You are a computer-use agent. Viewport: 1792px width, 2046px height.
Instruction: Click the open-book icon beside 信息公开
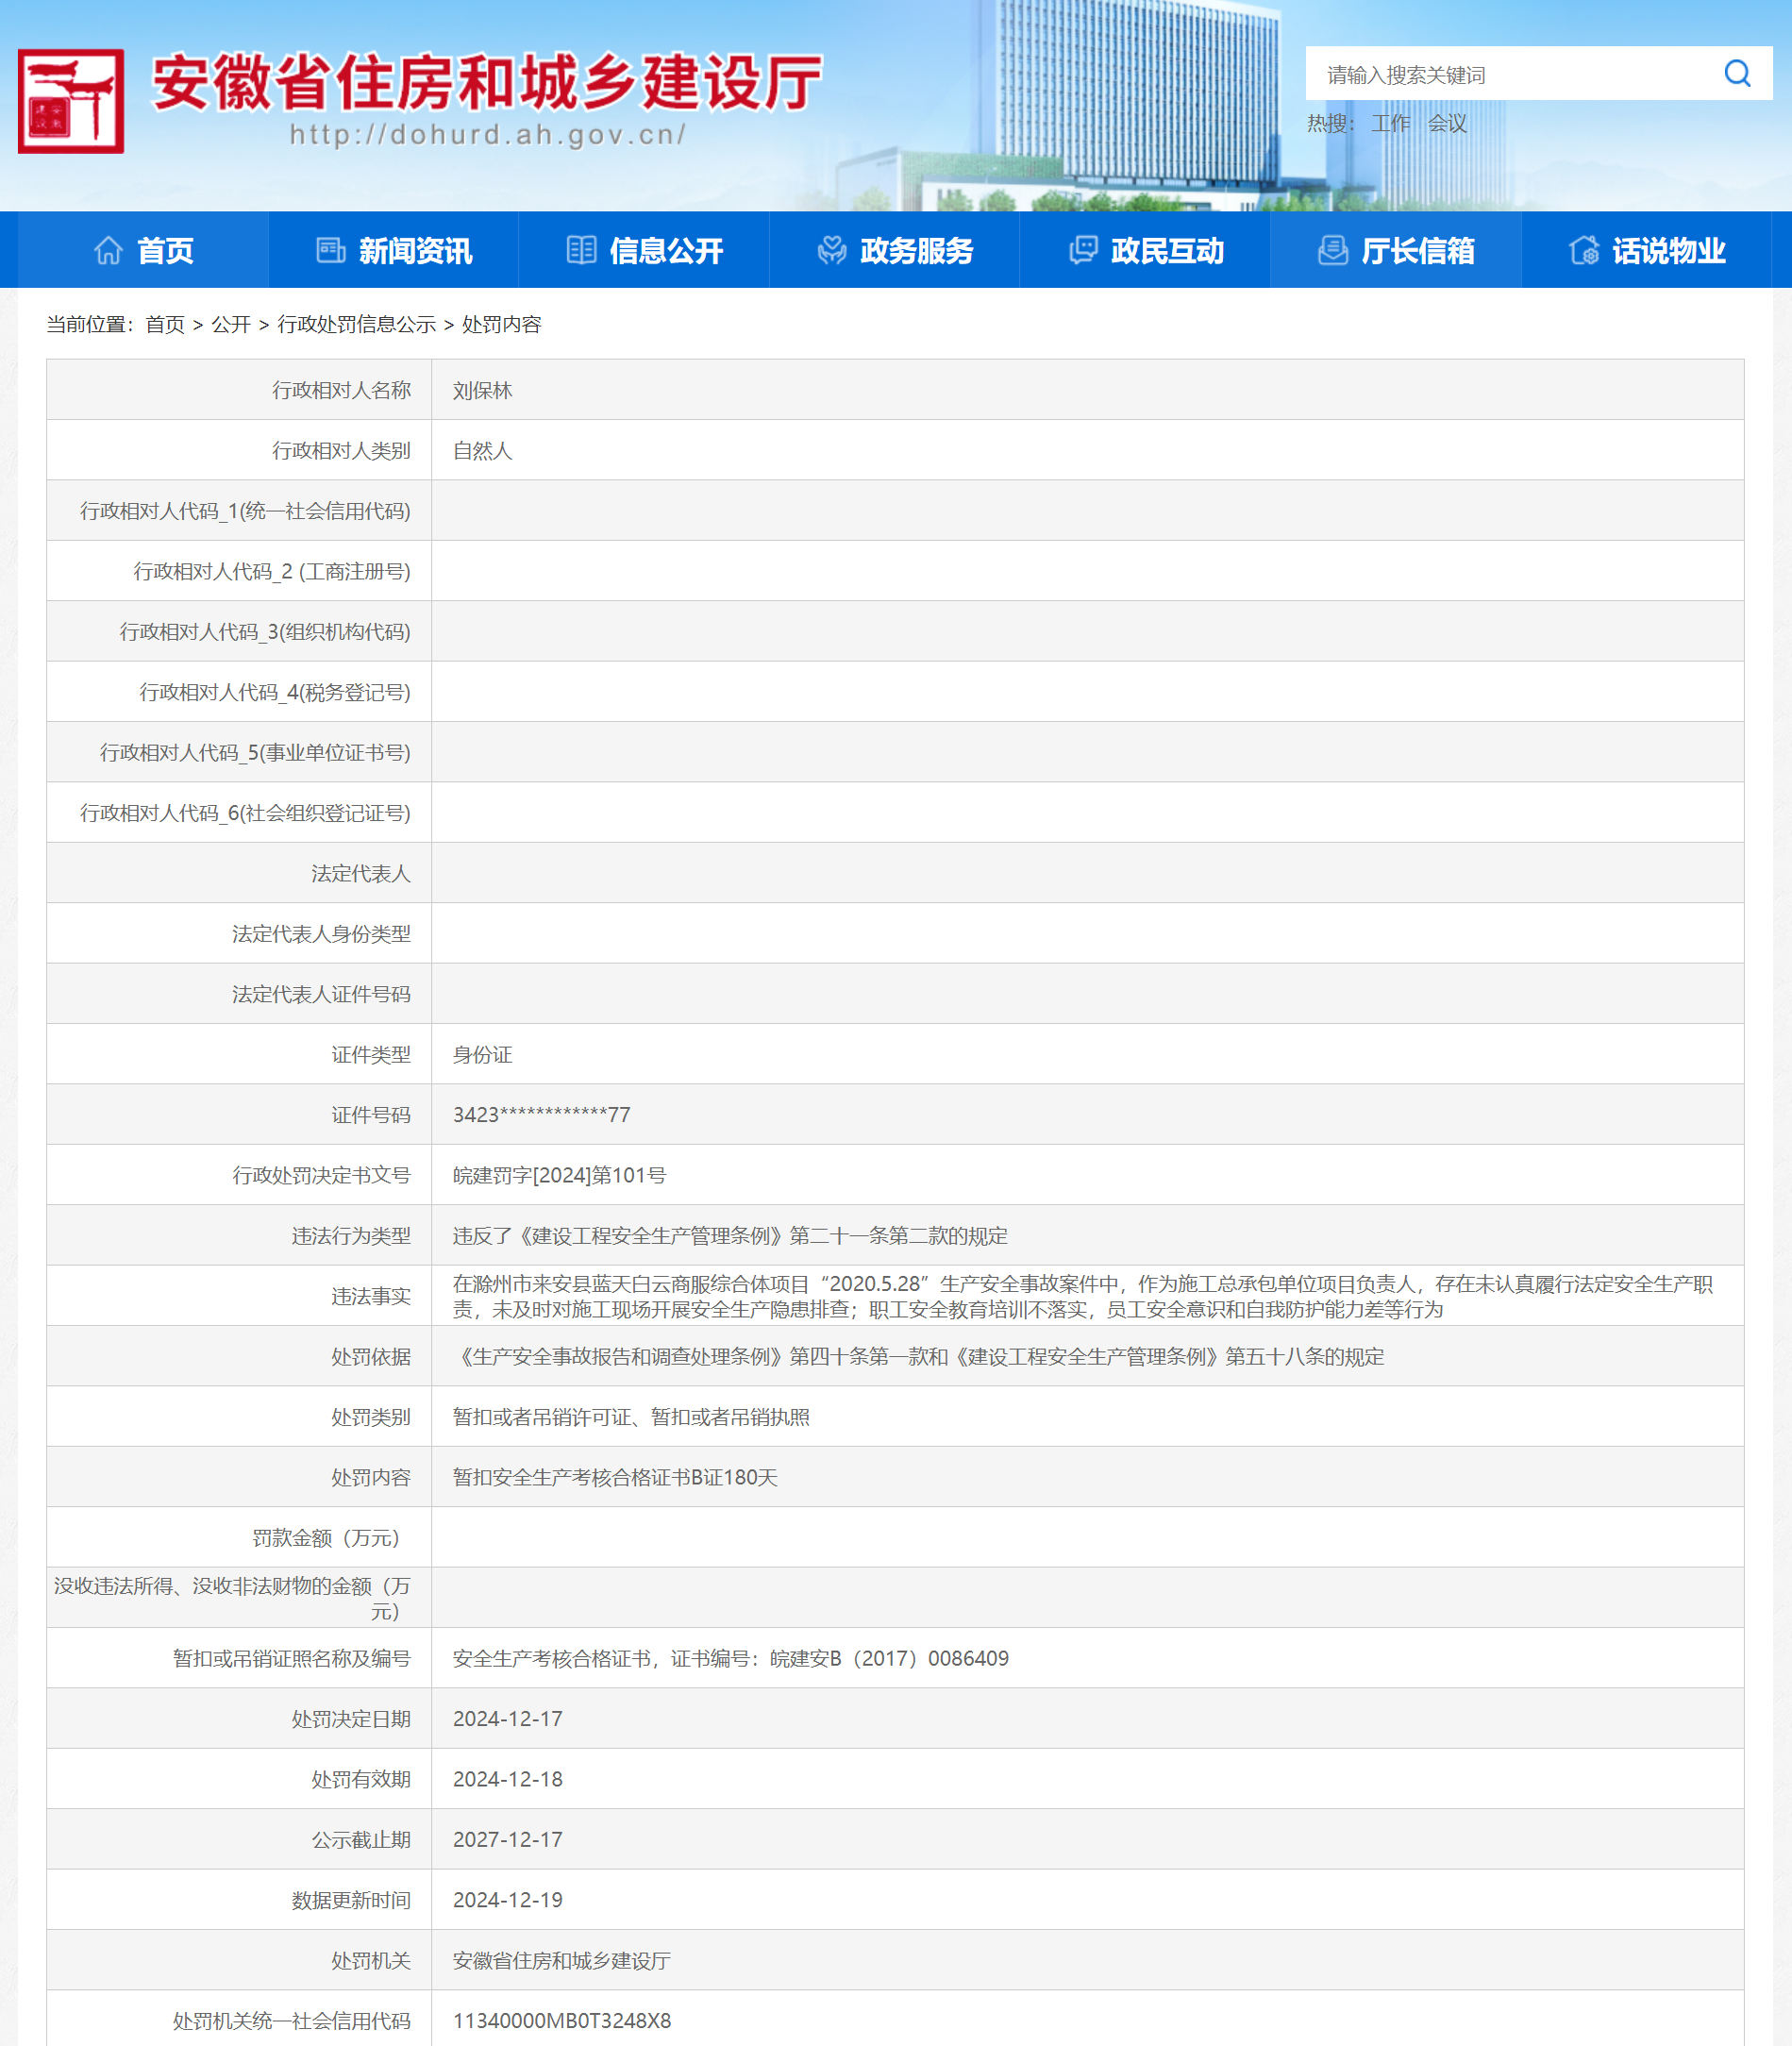point(584,250)
